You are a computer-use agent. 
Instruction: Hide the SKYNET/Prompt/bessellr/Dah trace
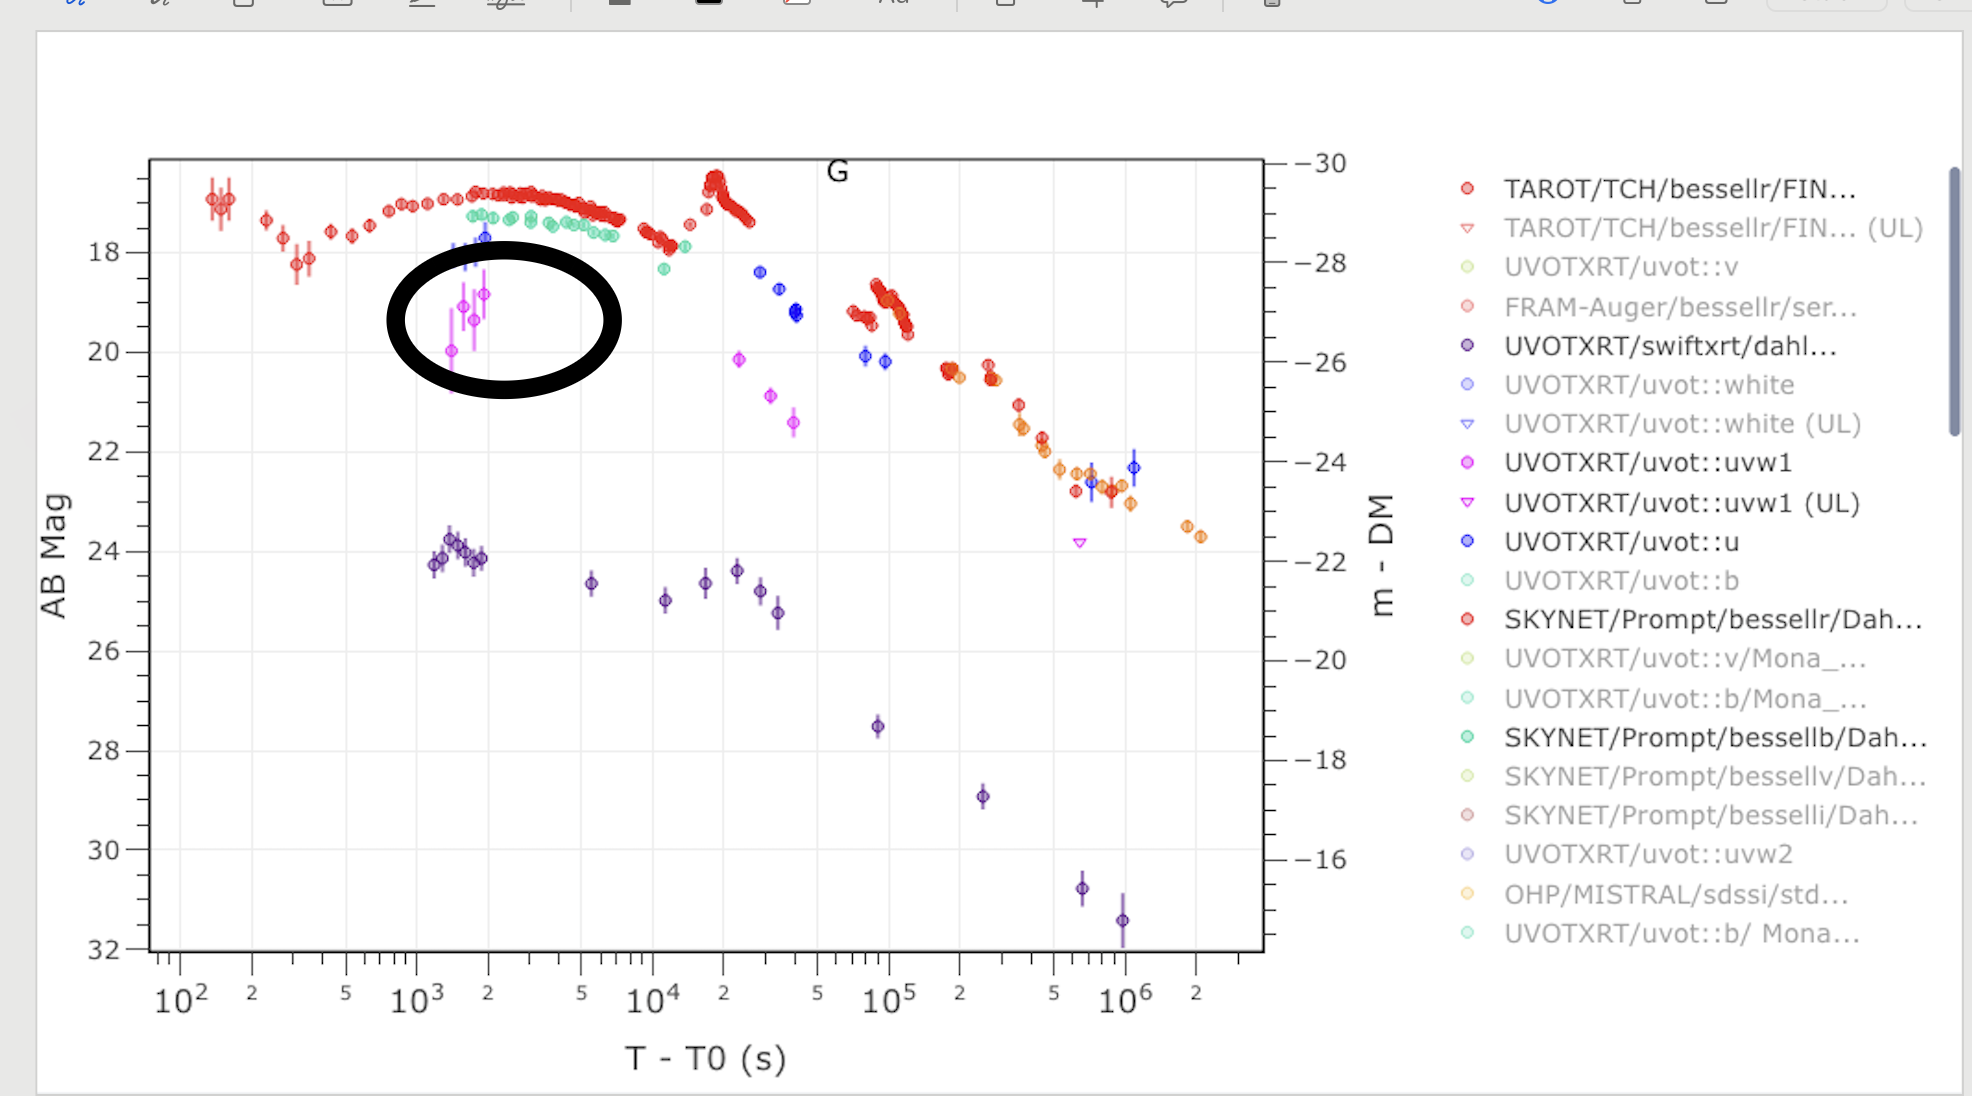point(1712,619)
